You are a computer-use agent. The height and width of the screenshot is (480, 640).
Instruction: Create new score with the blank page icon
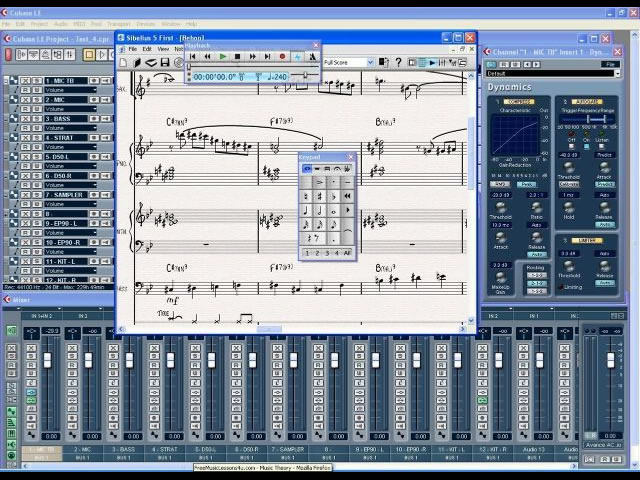point(125,62)
